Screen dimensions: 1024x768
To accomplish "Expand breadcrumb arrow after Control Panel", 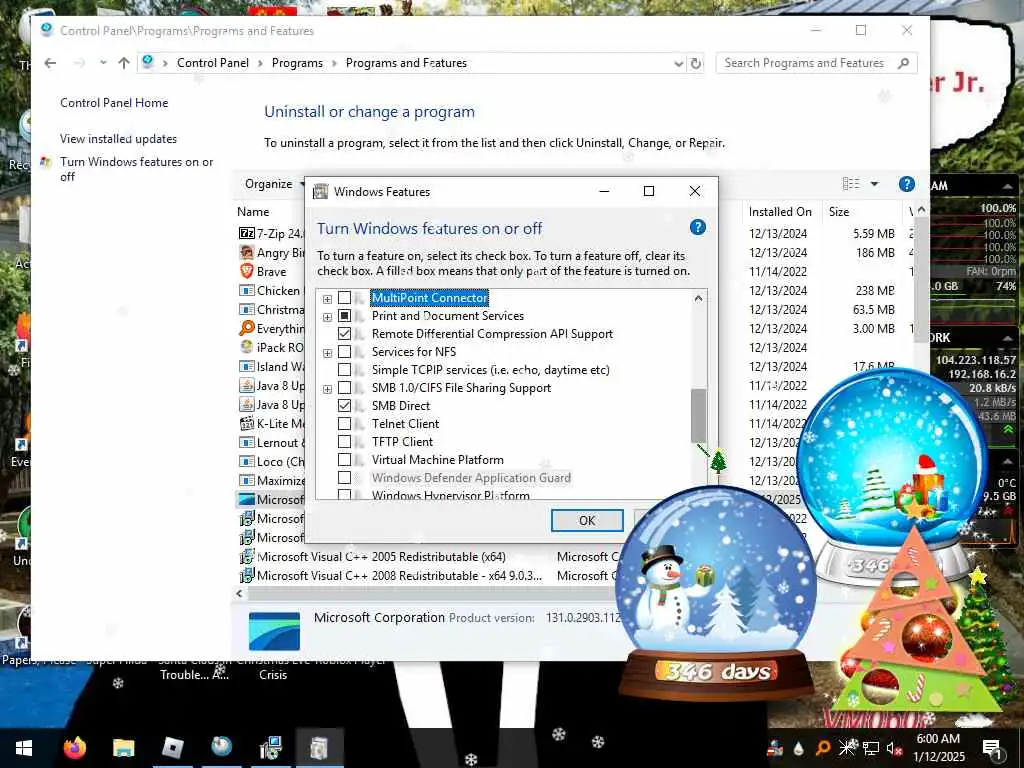I will pyautogui.click(x=260, y=63).
